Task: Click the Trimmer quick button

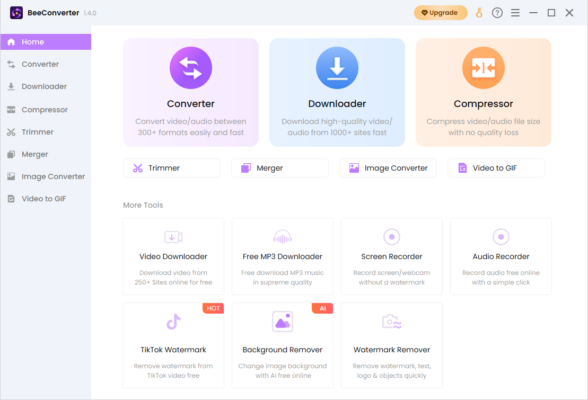Action: click(172, 168)
